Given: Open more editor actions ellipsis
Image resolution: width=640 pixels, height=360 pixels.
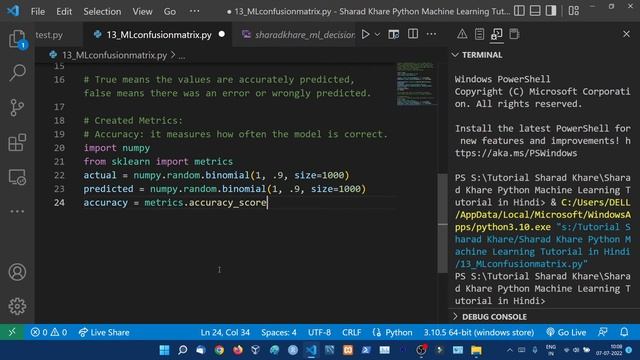Looking at the screenshot, I should tap(431, 34).
